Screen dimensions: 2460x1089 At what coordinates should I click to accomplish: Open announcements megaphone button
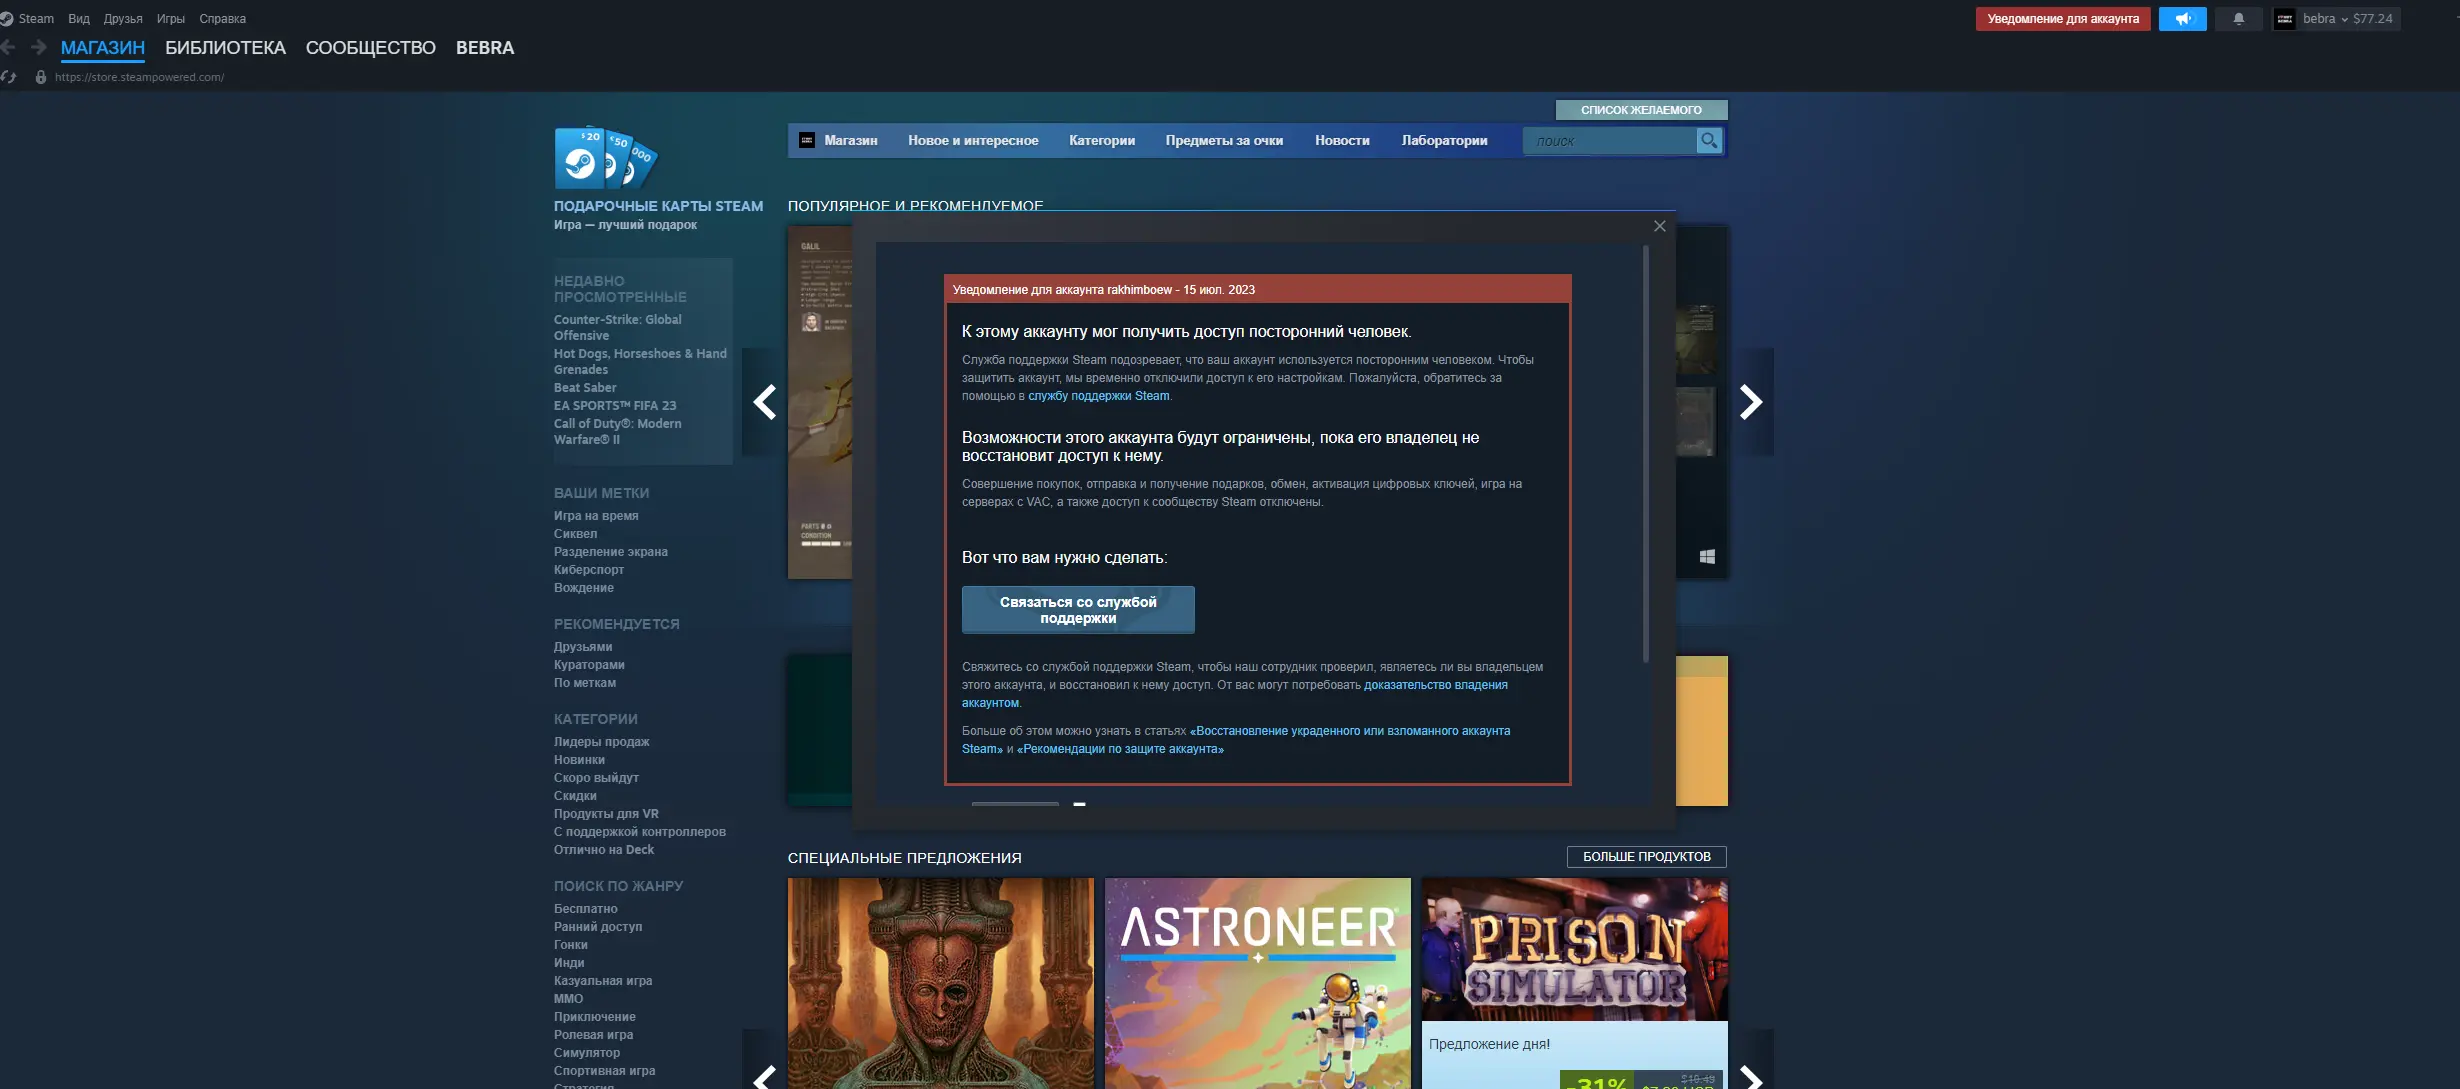pyautogui.click(x=2182, y=19)
